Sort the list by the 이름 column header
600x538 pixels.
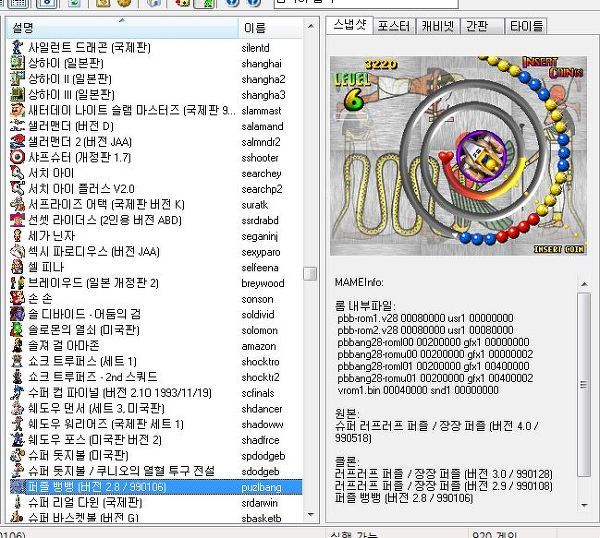point(271,28)
